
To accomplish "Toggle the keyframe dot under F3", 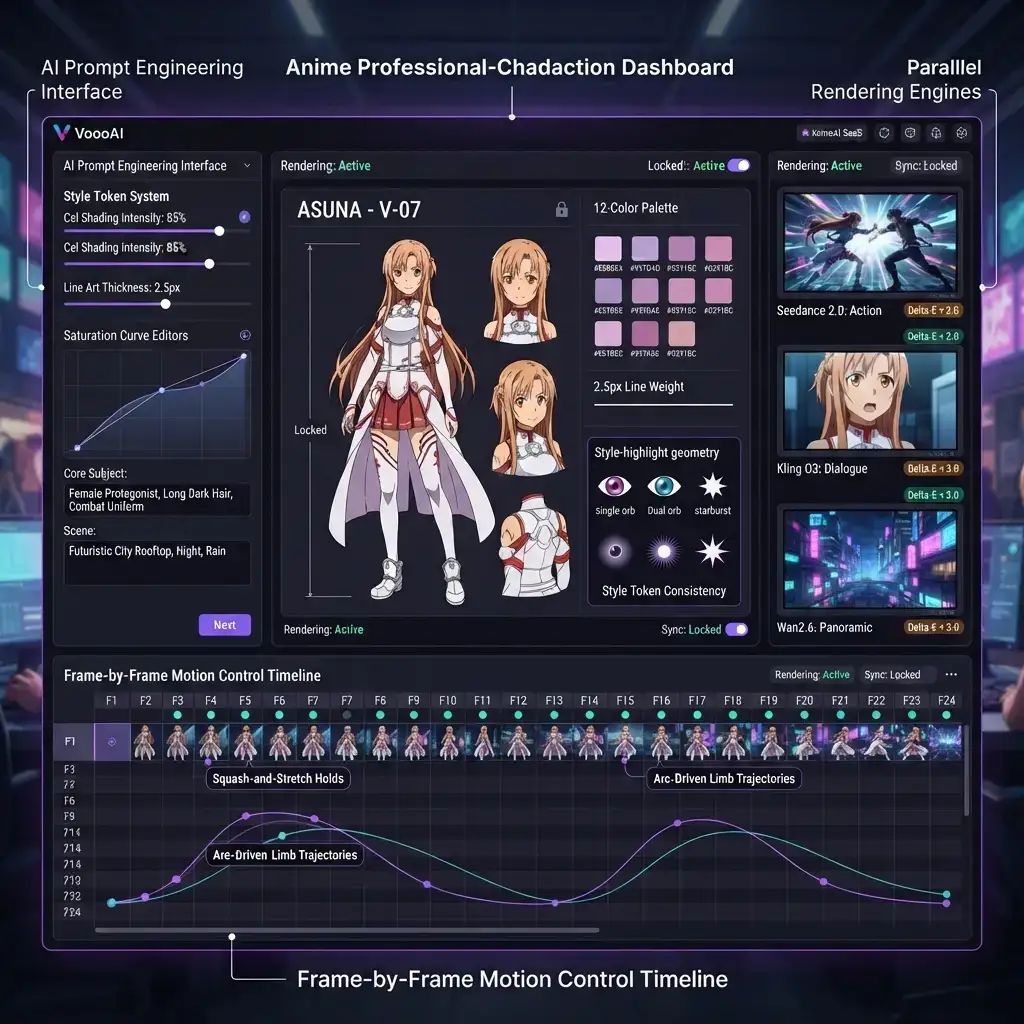I will tap(178, 715).
